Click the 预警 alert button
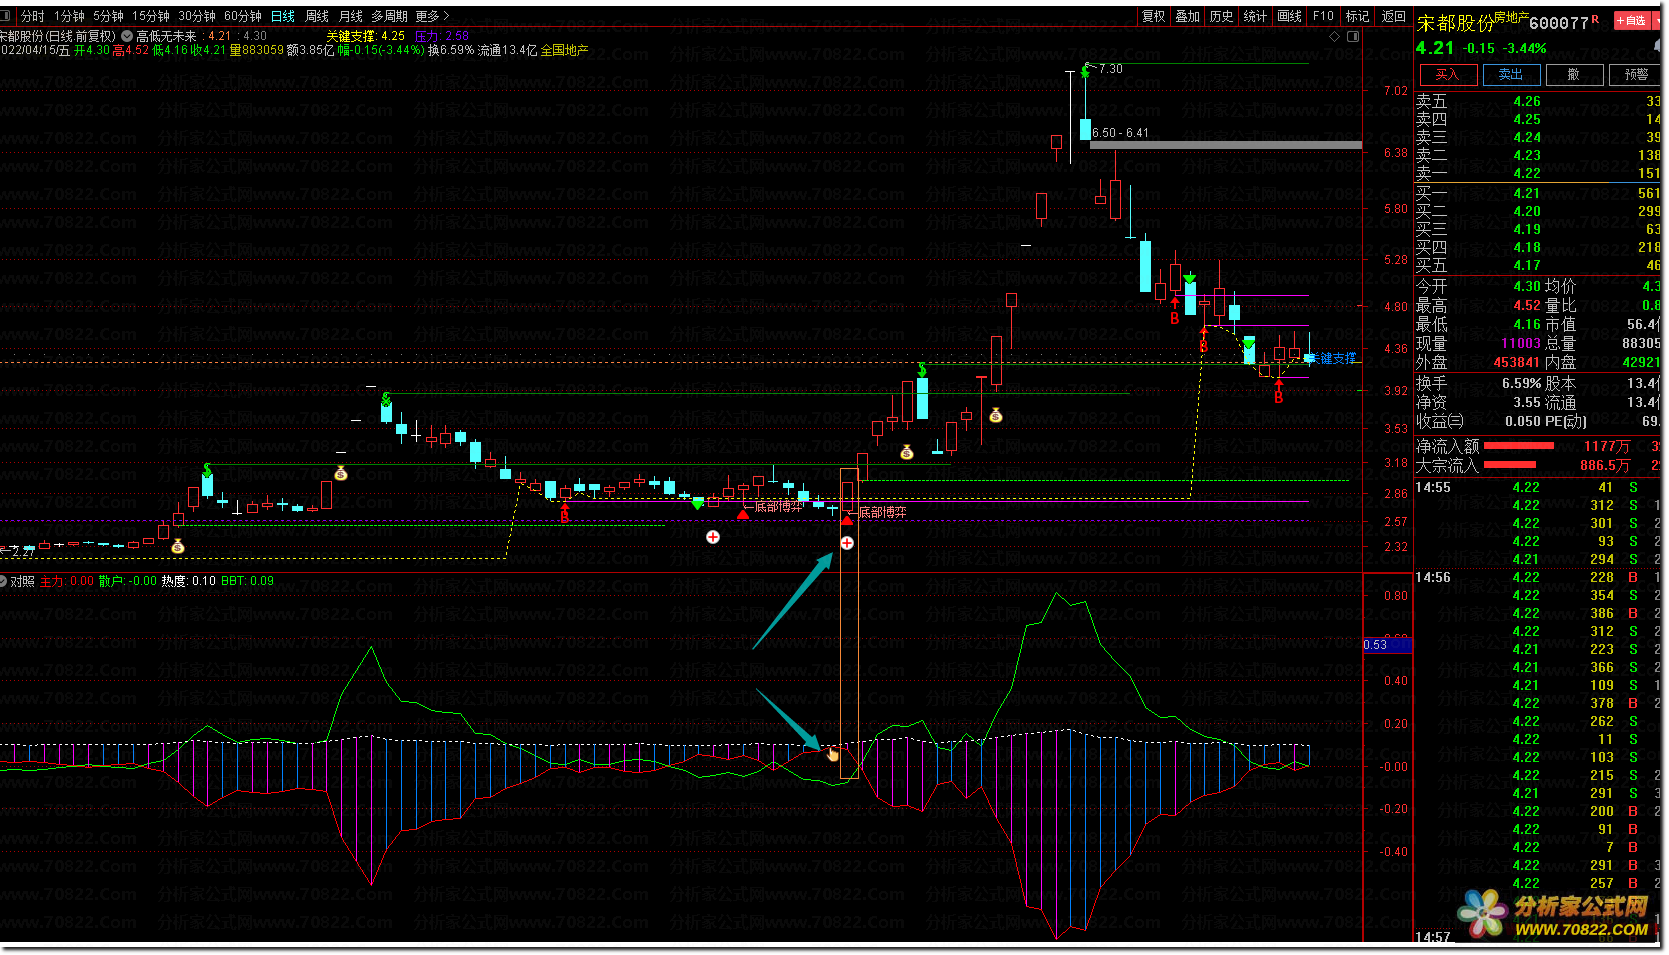This screenshot has height=955, width=1669. 1637,74
